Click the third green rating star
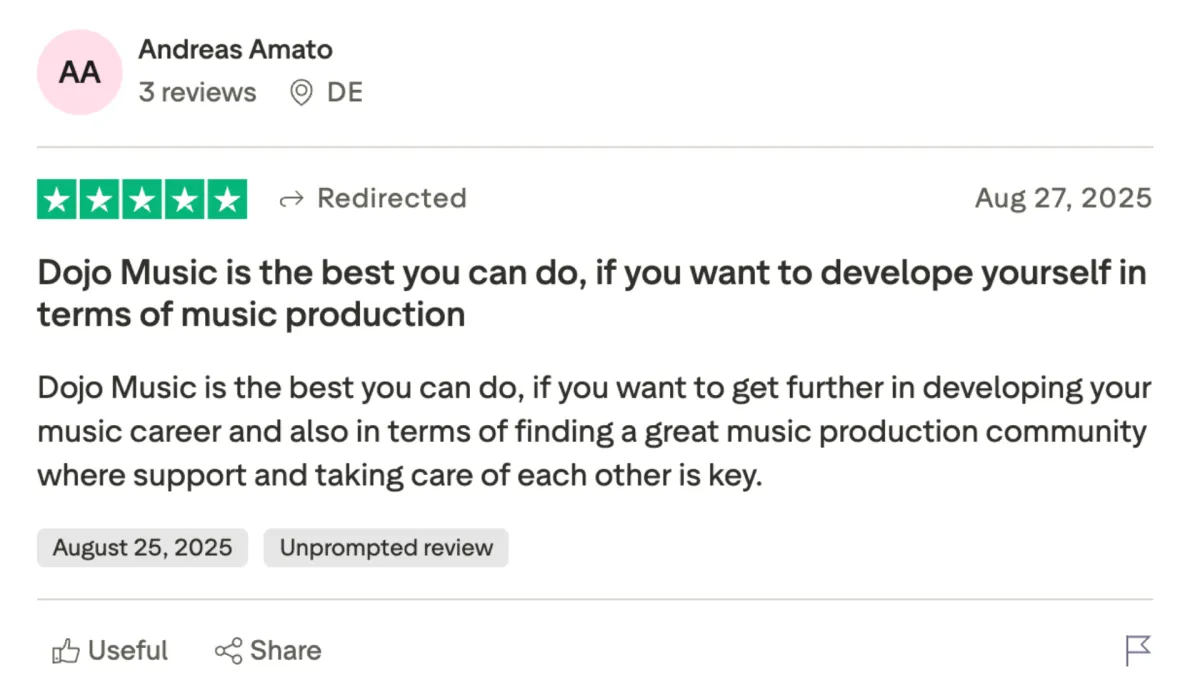 (142, 199)
